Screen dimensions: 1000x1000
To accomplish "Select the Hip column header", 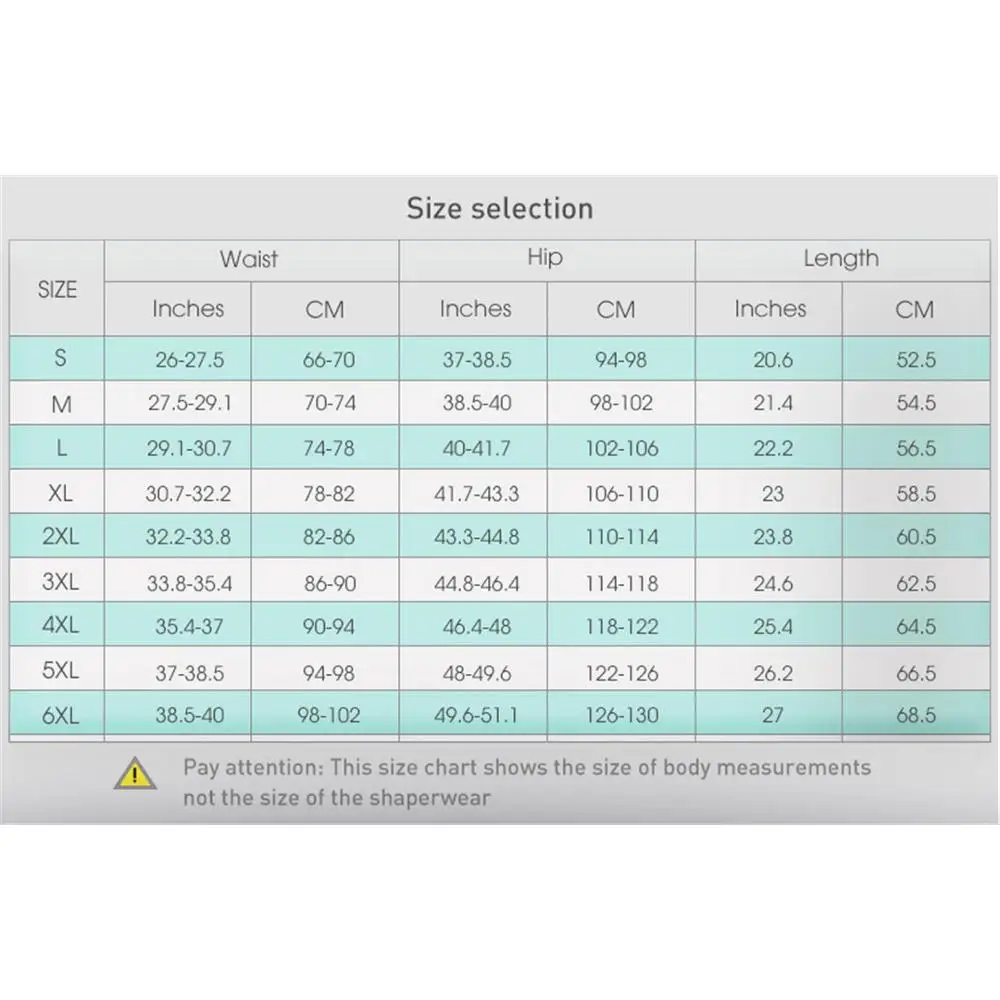I will point(545,258).
